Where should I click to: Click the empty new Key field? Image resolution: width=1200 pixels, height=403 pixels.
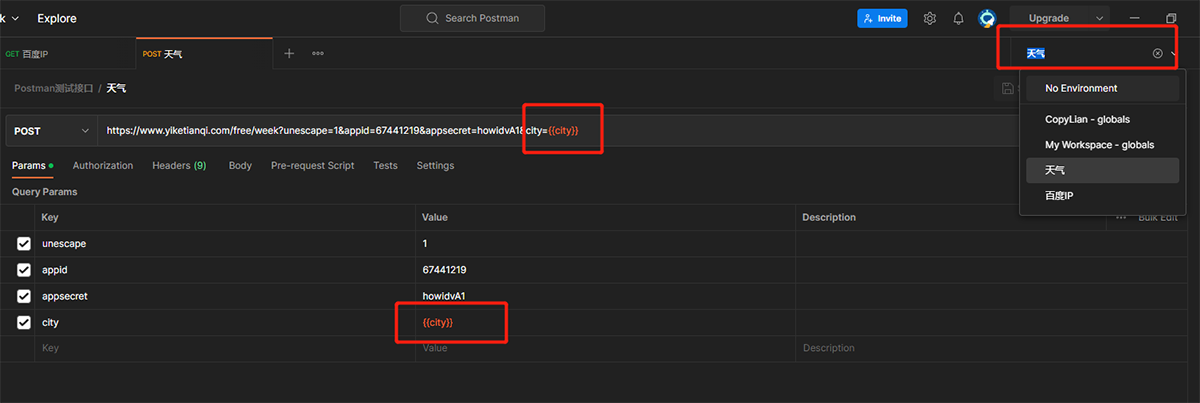click(x=225, y=348)
